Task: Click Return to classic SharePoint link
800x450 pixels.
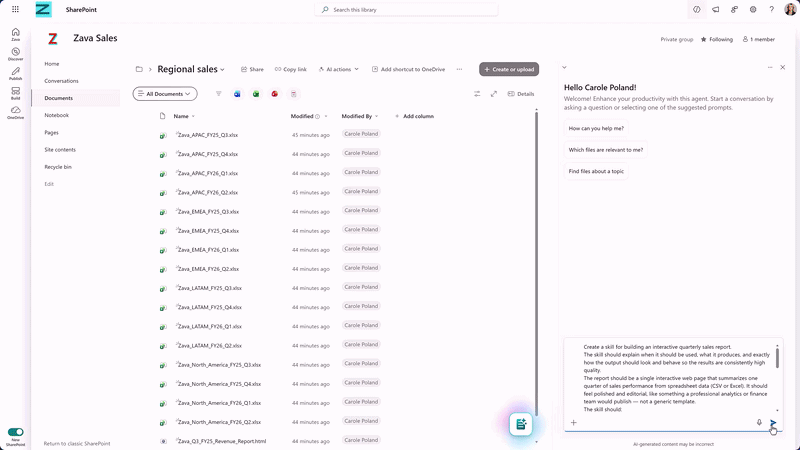Action: pyautogui.click(x=77, y=443)
